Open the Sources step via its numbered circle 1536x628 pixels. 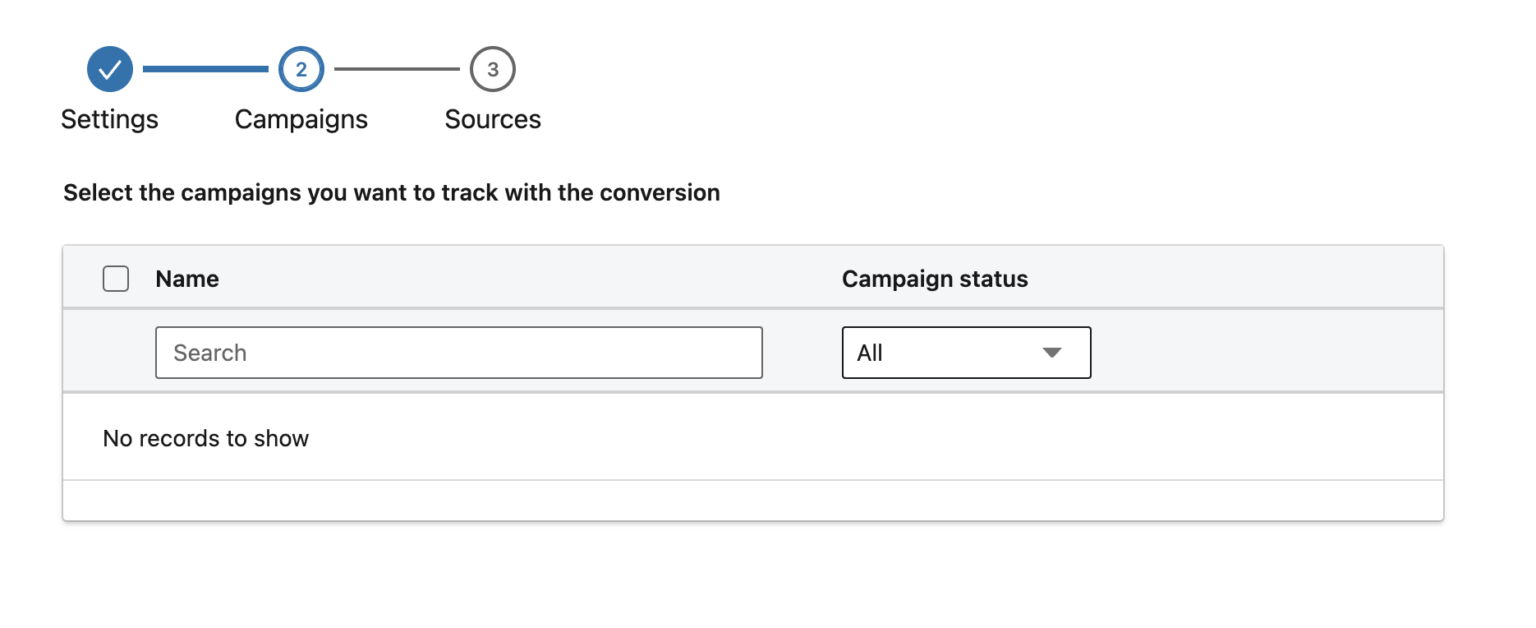tap(492, 69)
